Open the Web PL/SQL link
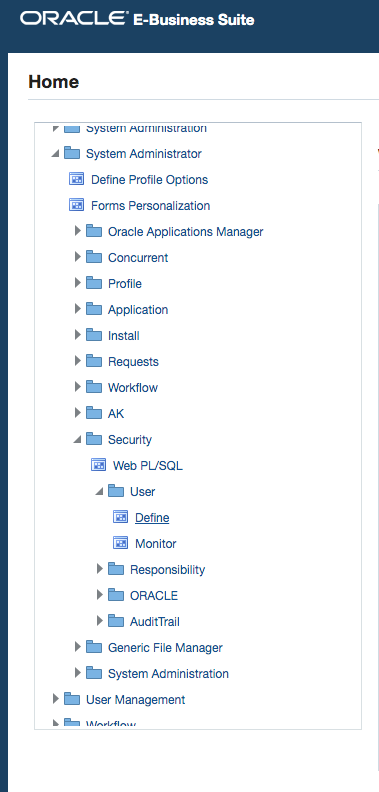The image size is (379, 792). click(x=148, y=465)
